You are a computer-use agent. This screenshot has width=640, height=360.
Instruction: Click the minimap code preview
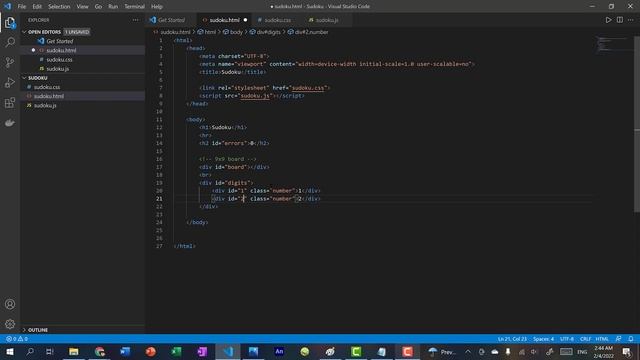(x=611, y=44)
